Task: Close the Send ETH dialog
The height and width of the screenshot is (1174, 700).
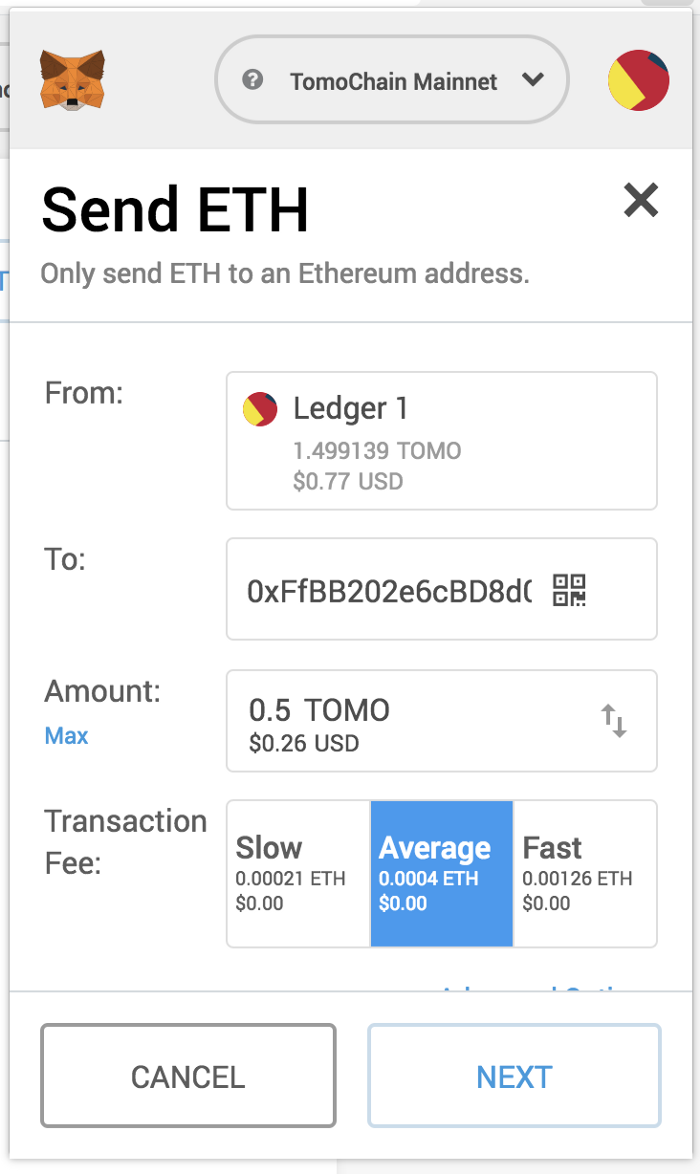Action: [641, 201]
